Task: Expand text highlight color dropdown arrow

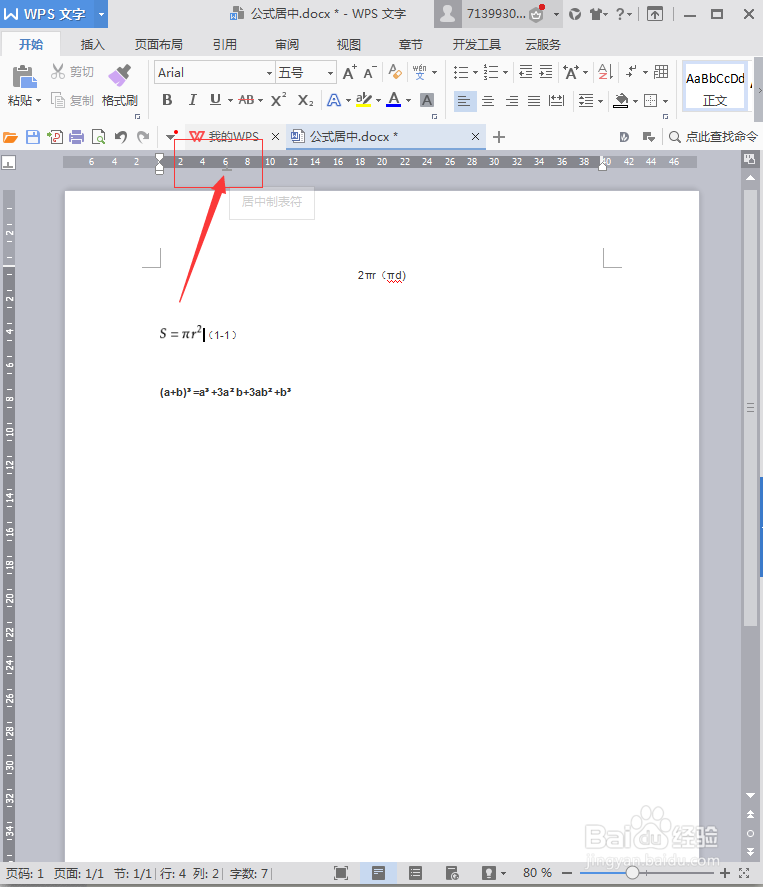Action: [378, 101]
